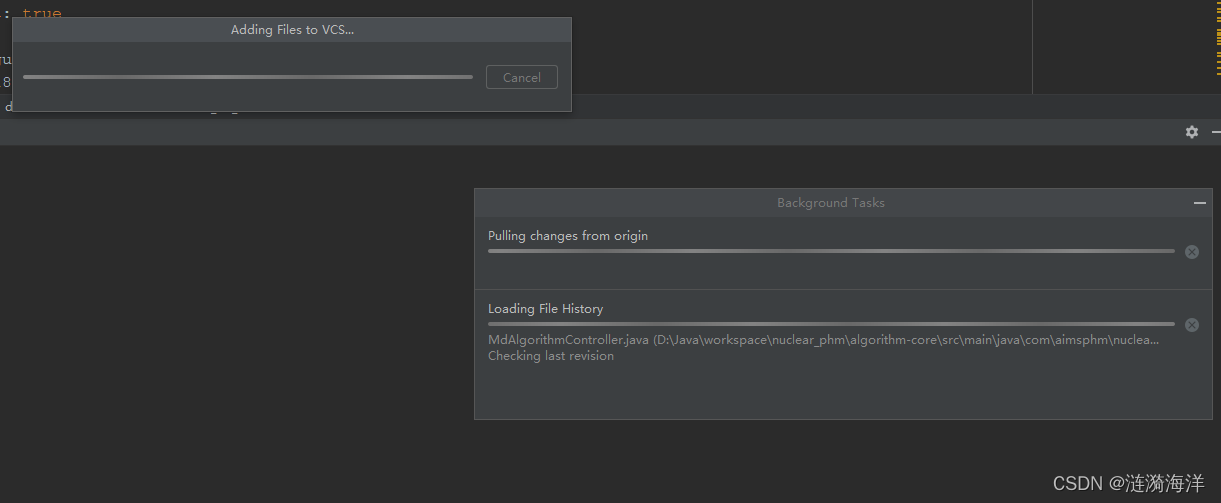
Task: Stop the Loading File History task
Action: coord(1192,325)
